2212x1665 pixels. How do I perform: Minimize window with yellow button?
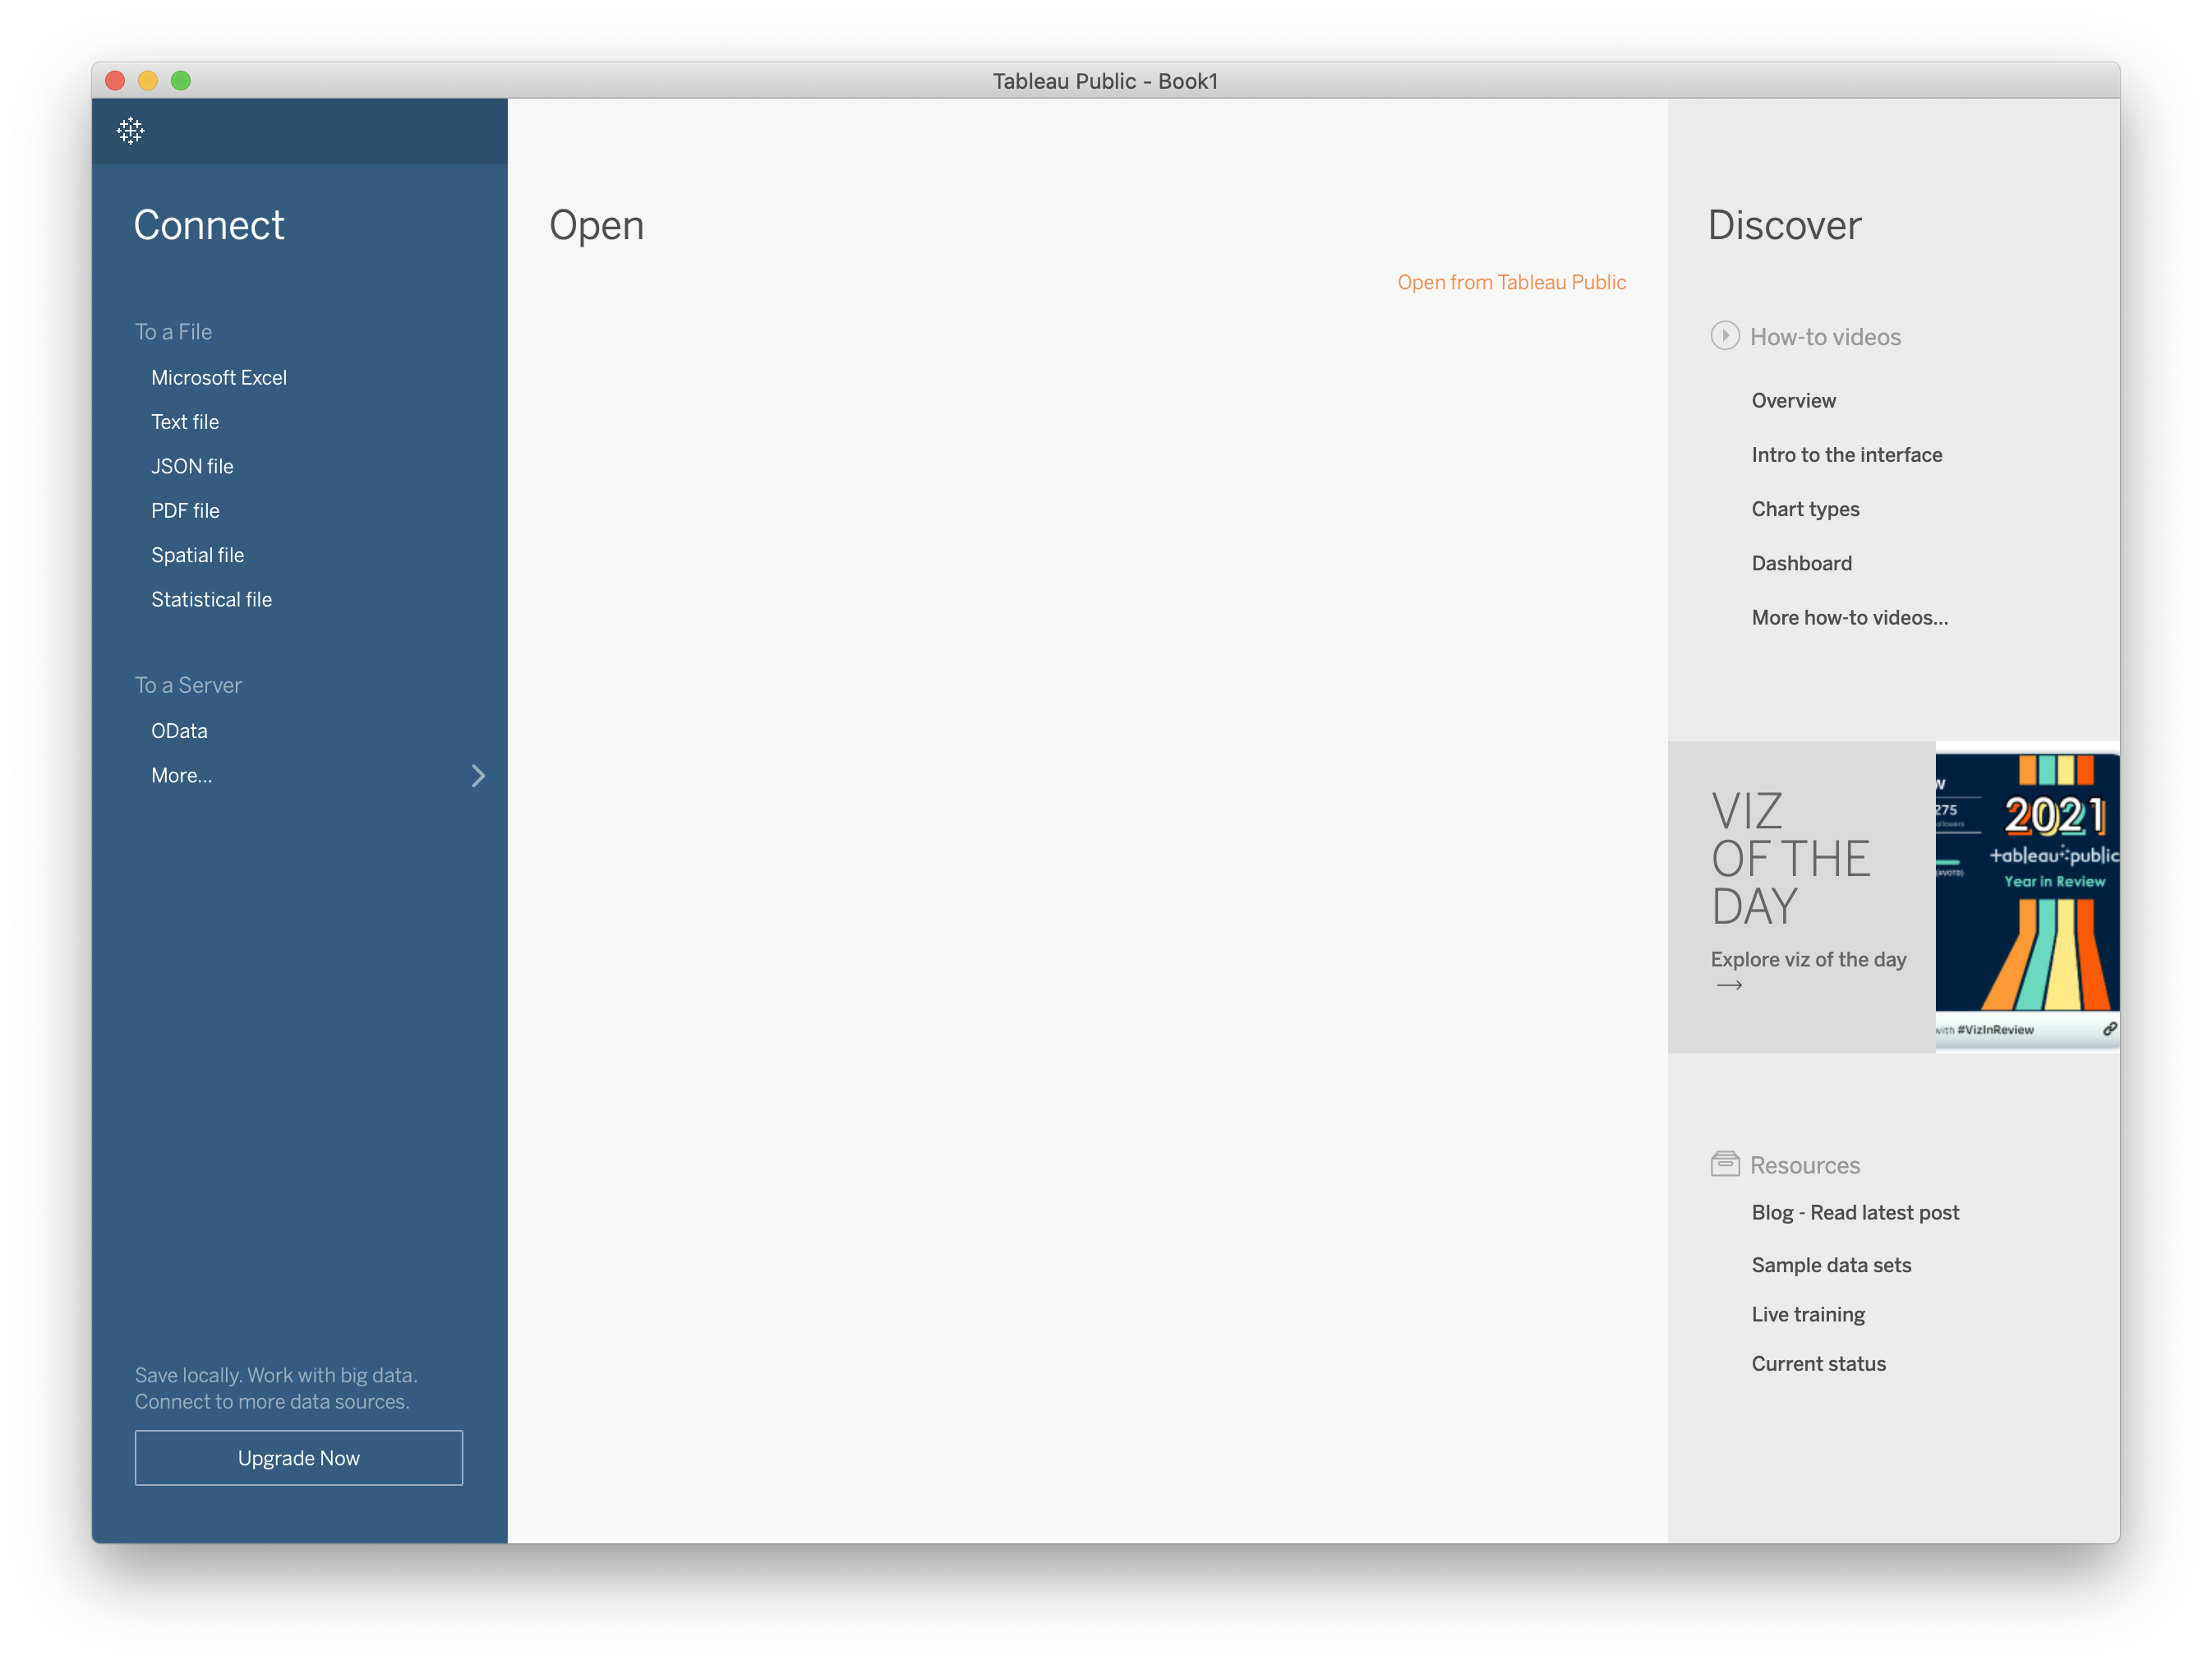pos(148,81)
